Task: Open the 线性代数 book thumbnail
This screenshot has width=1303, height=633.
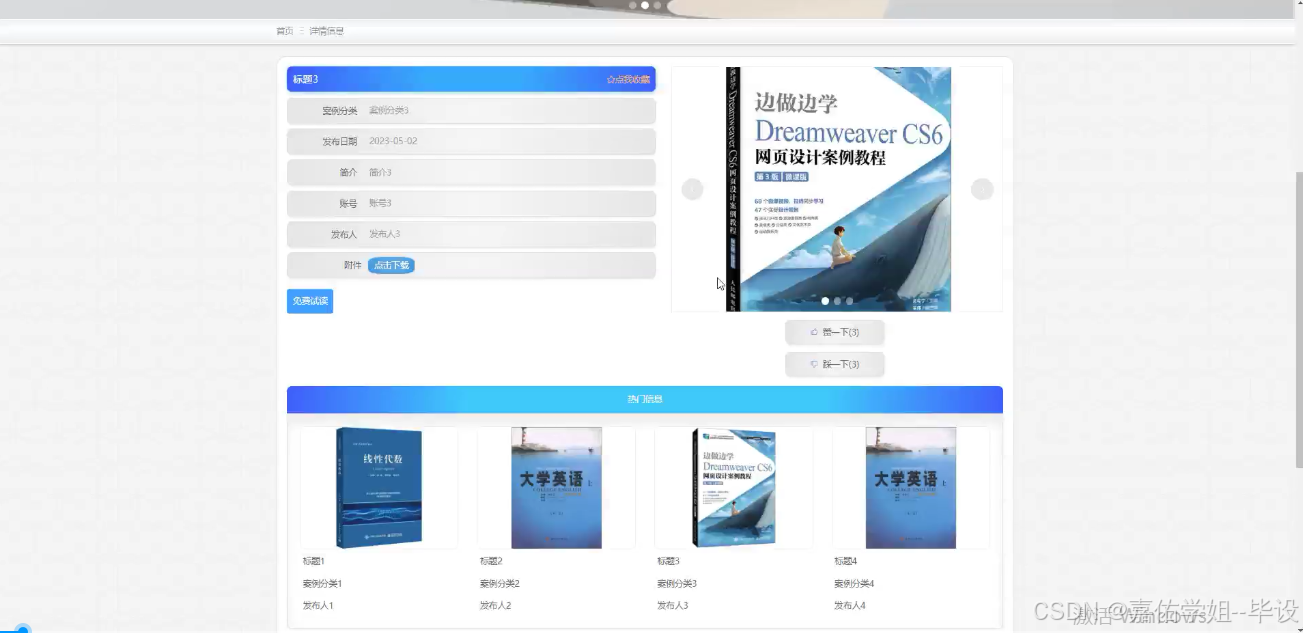Action: tap(379, 488)
